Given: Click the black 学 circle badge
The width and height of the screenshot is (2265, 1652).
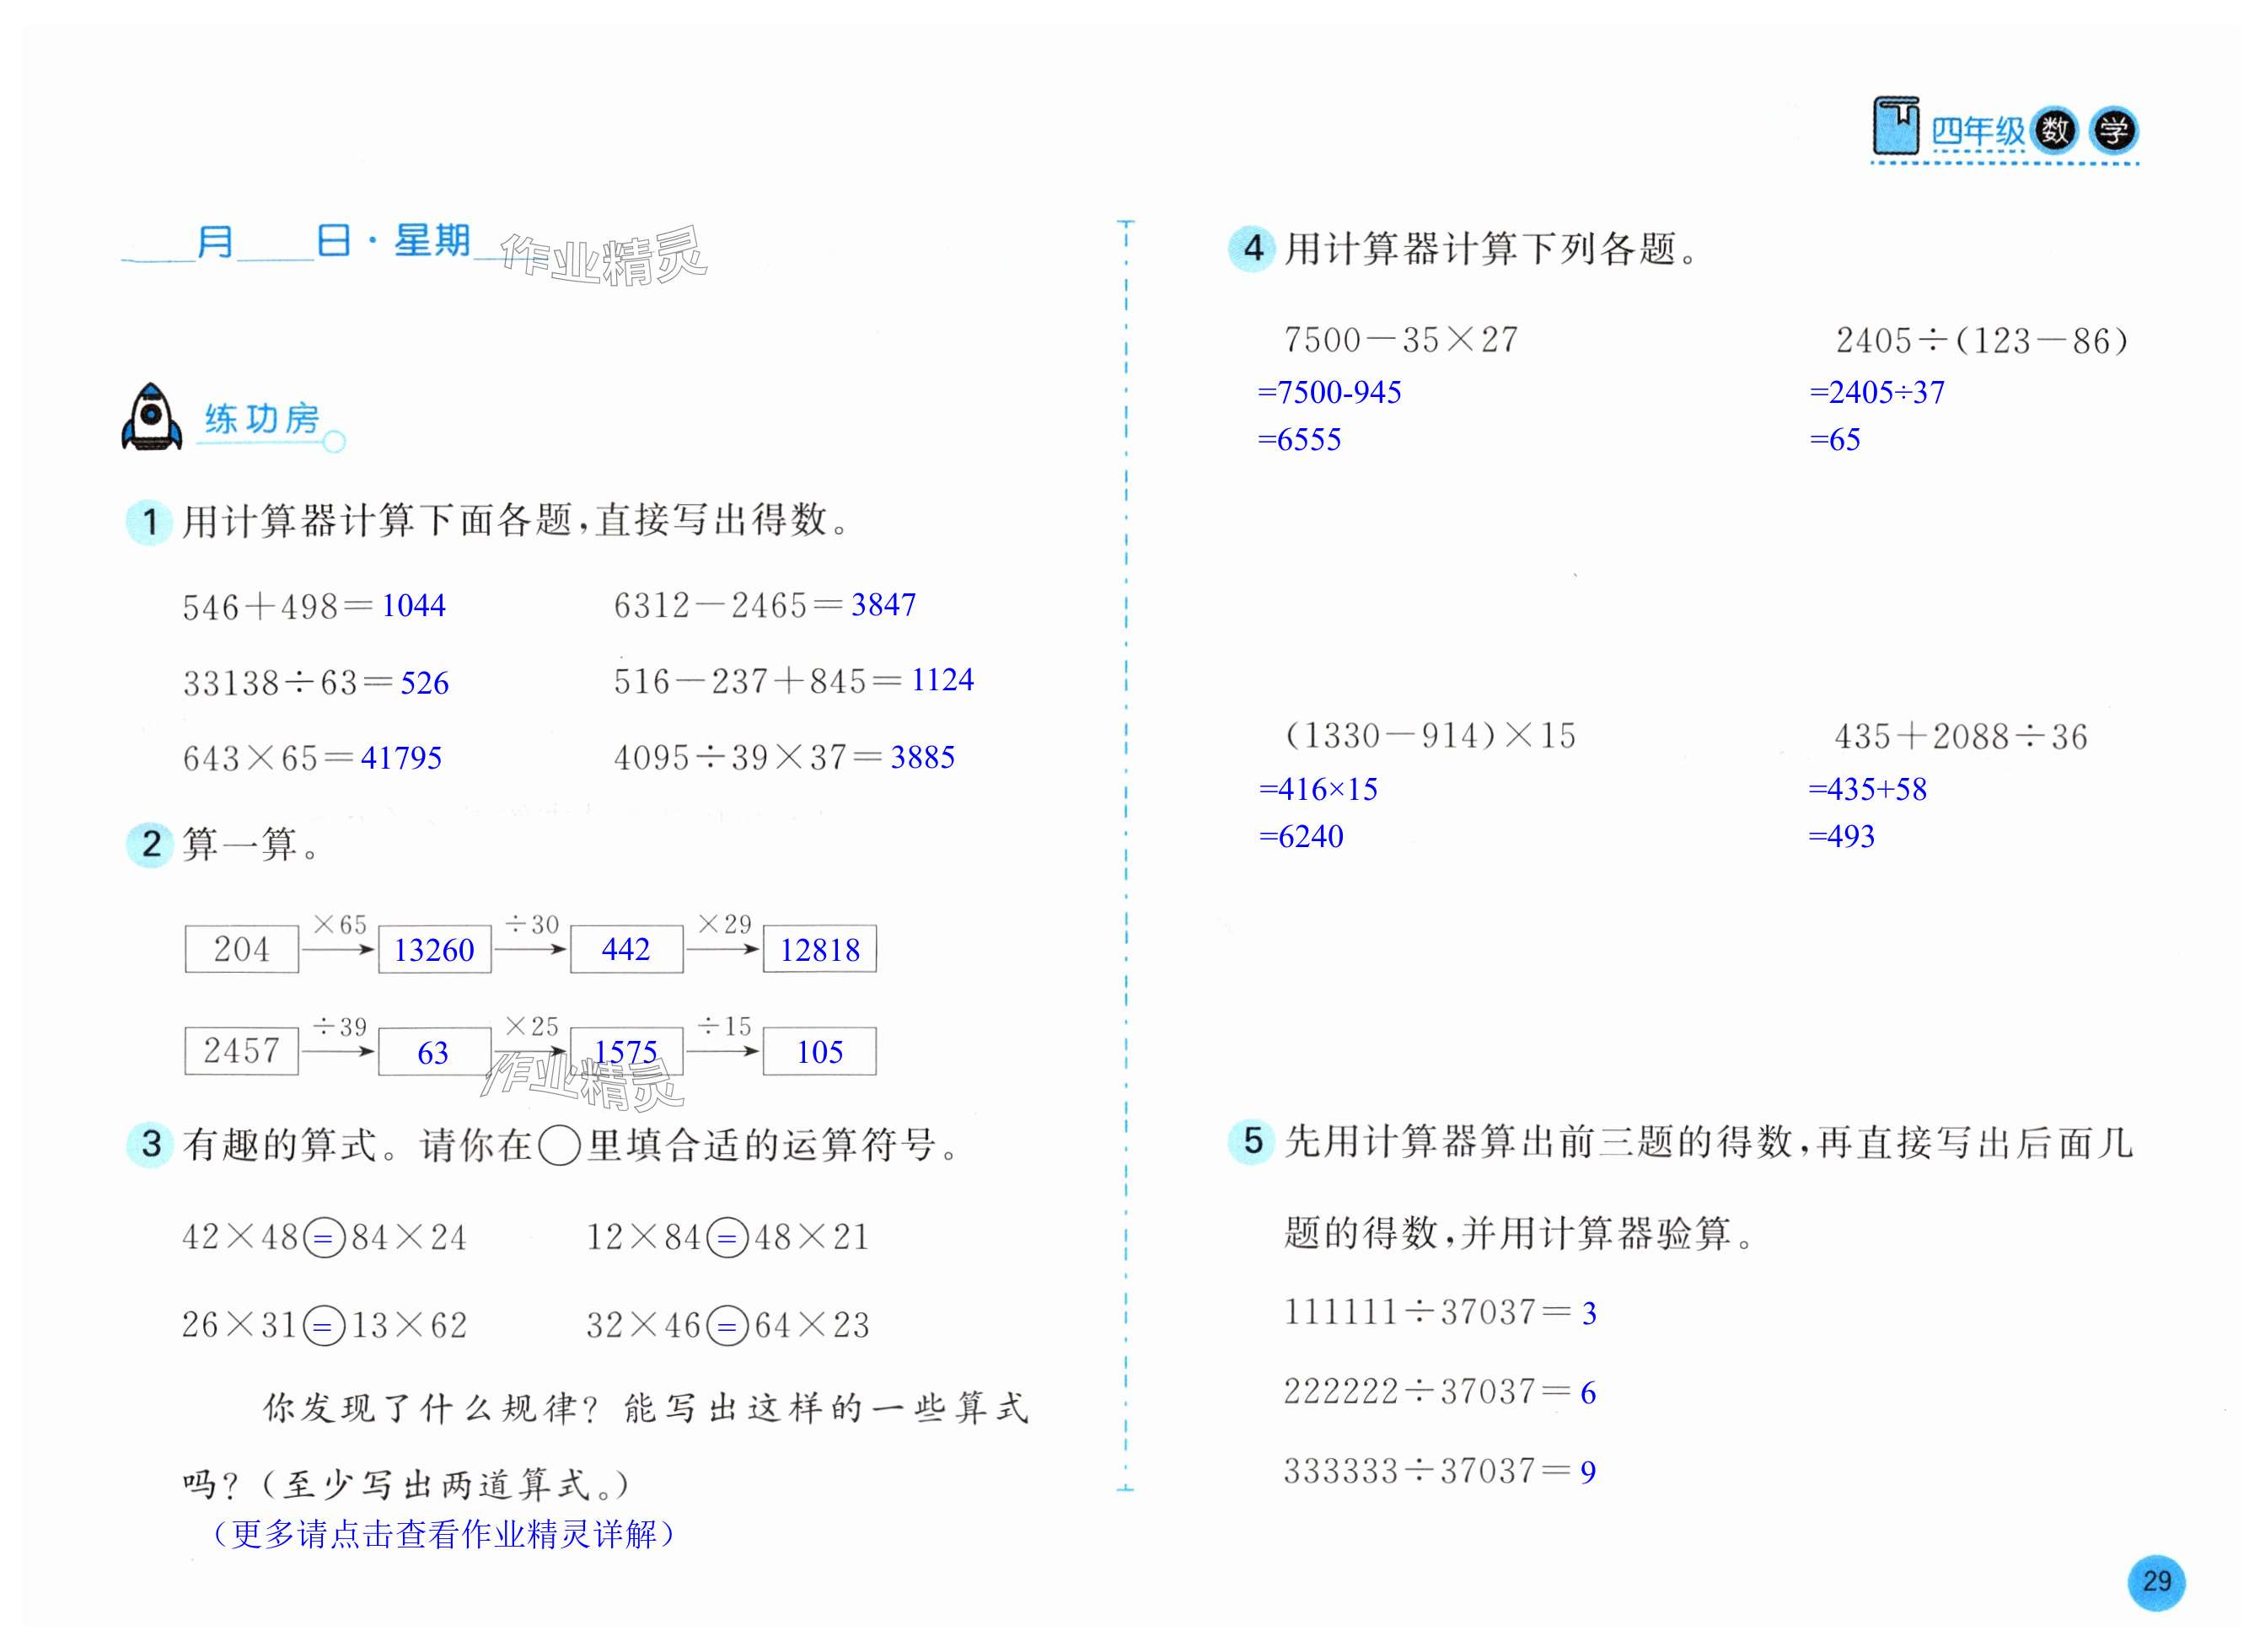Looking at the screenshot, I should (2113, 130).
